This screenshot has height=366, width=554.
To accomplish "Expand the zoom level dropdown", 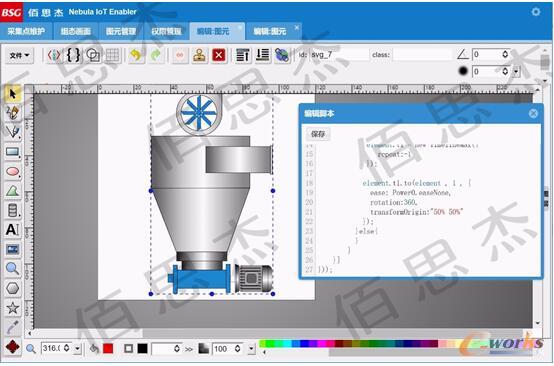I will 77,349.
